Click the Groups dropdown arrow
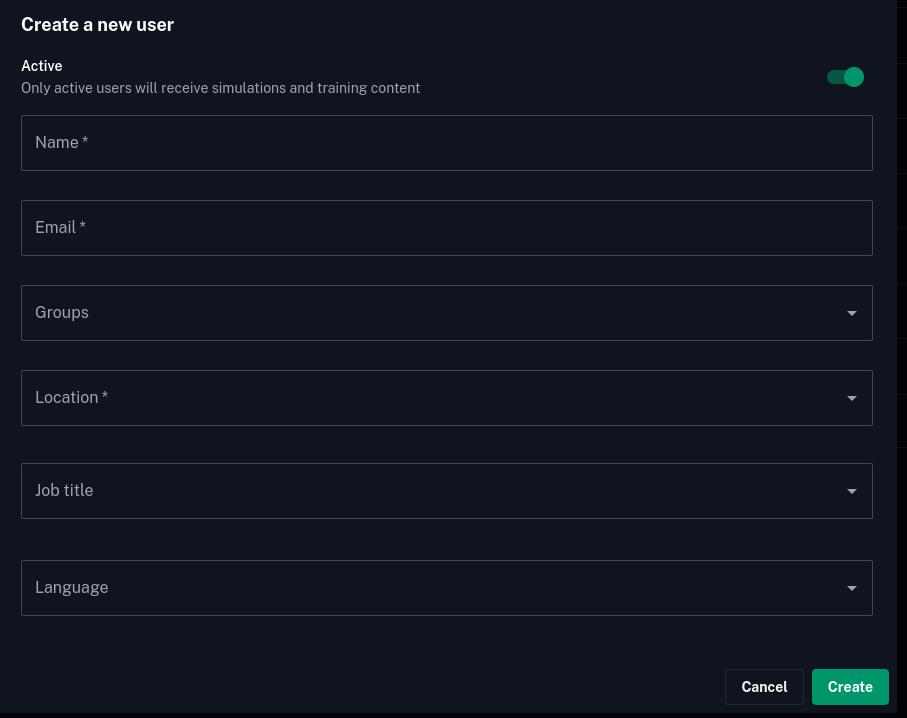Viewport: 907px width, 718px height. pyautogui.click(x=851, y=313)
